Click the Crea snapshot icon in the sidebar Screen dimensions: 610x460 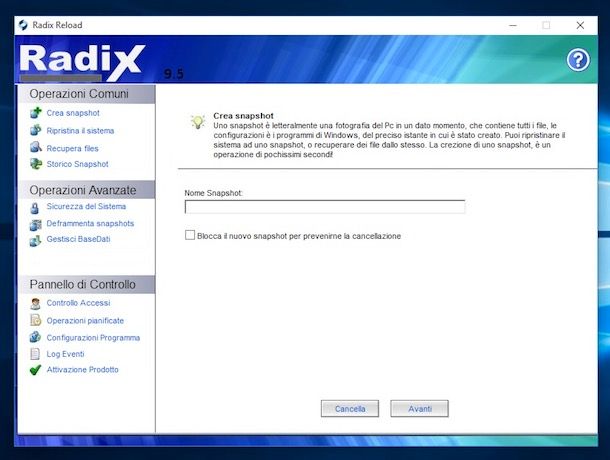pyautogui.click(x=36, y=113)
